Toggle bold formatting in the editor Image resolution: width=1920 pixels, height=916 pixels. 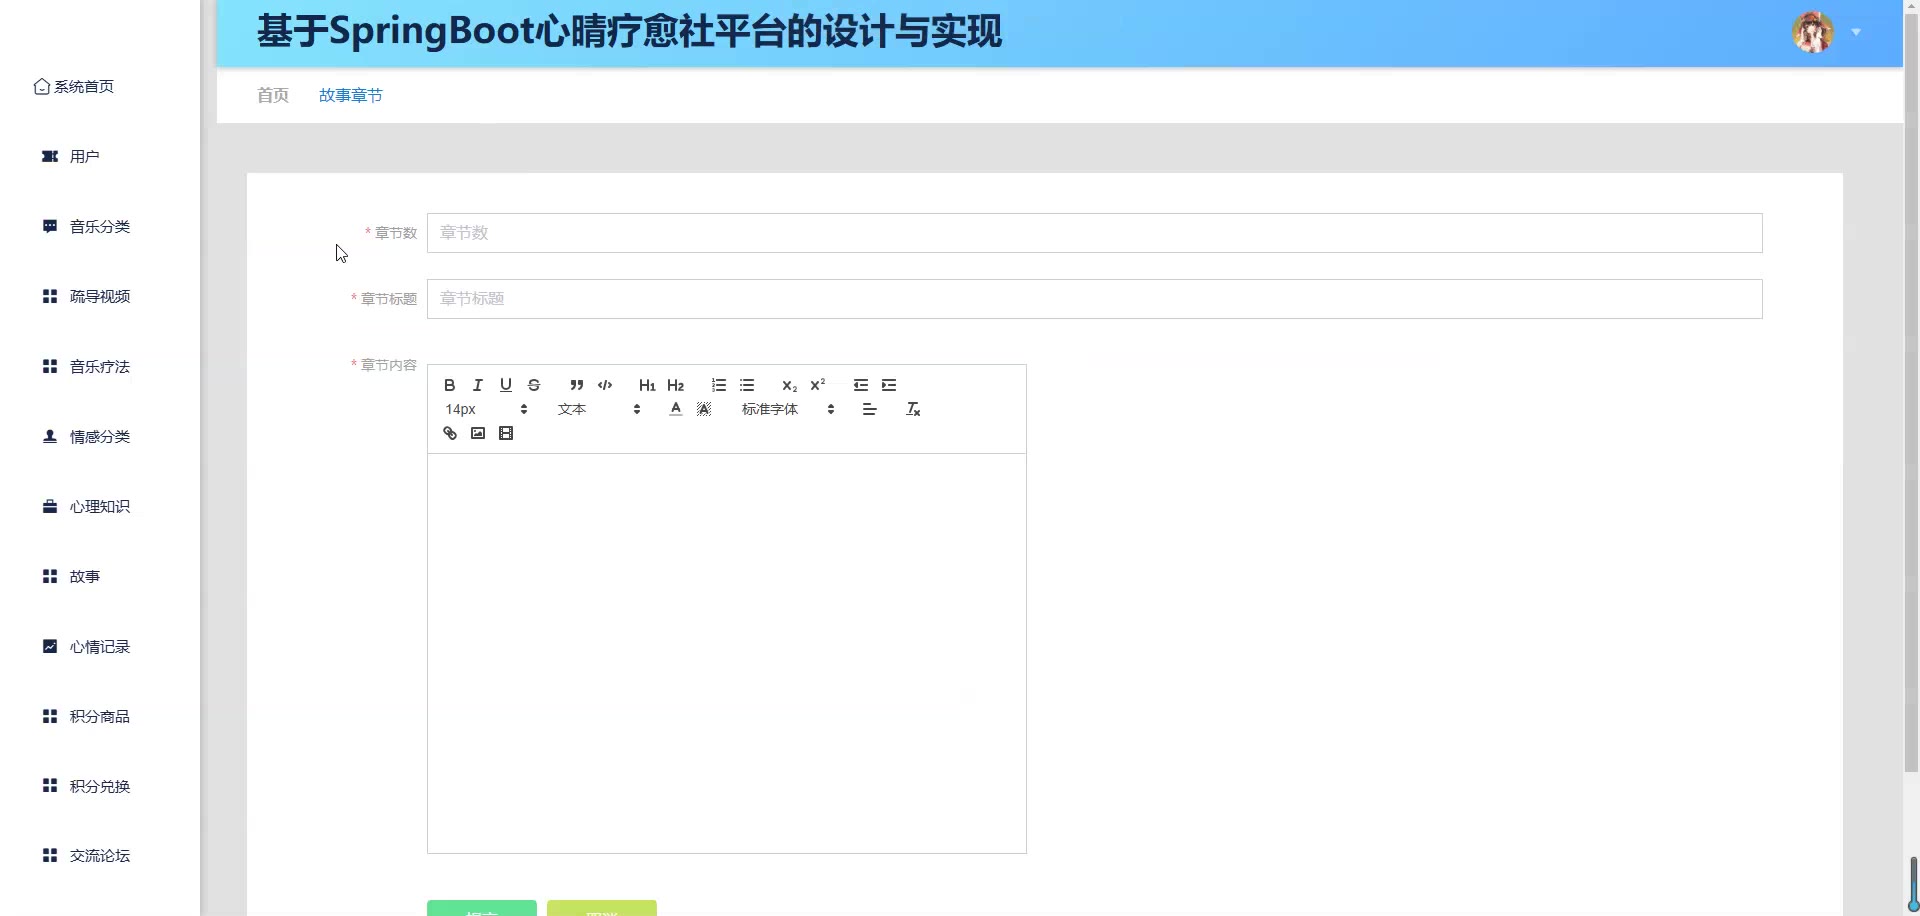(x=450, y=385)
